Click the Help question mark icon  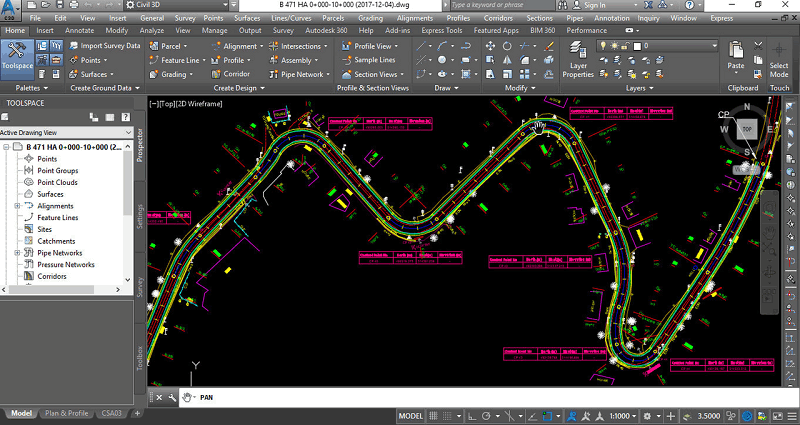tap(689, 5)
